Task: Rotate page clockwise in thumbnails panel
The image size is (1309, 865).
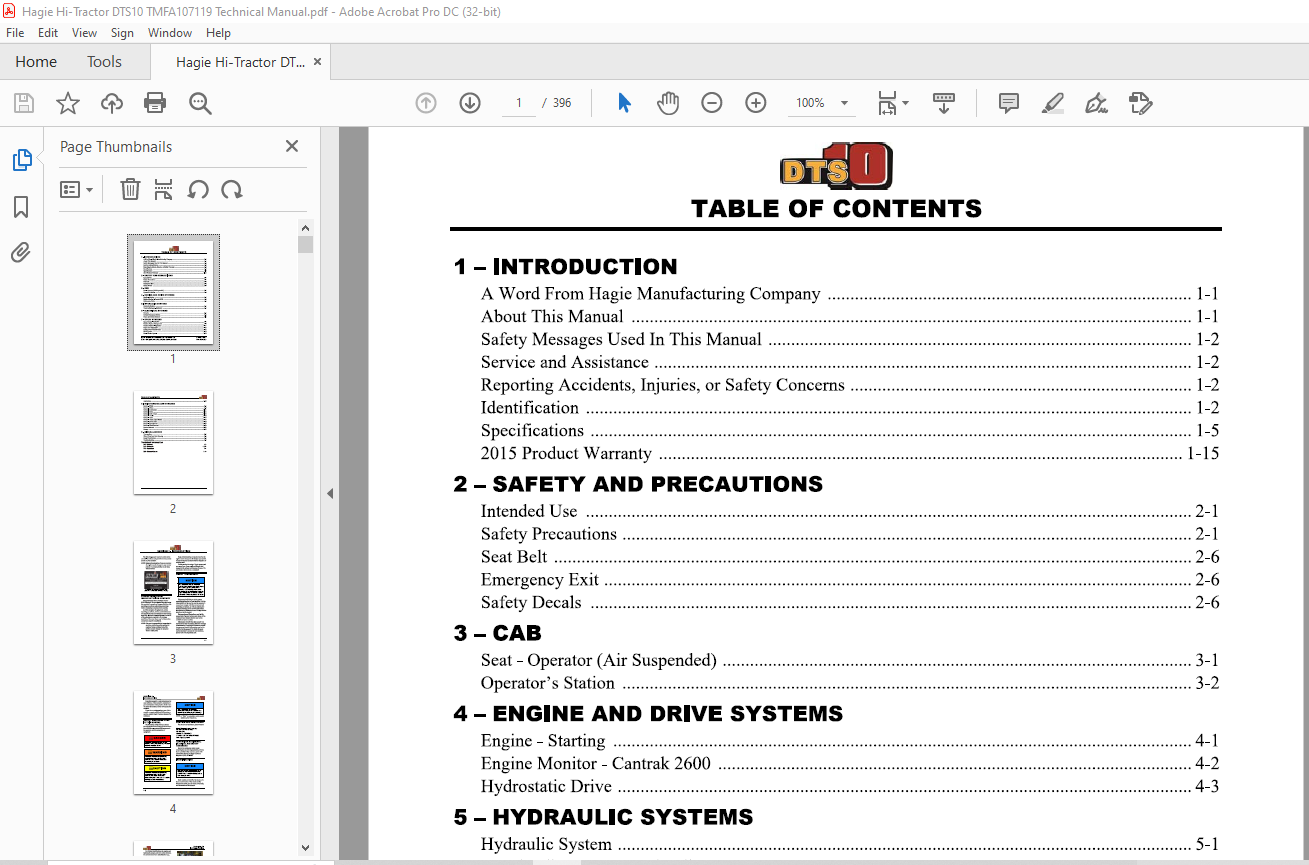Action: (232, 189)
